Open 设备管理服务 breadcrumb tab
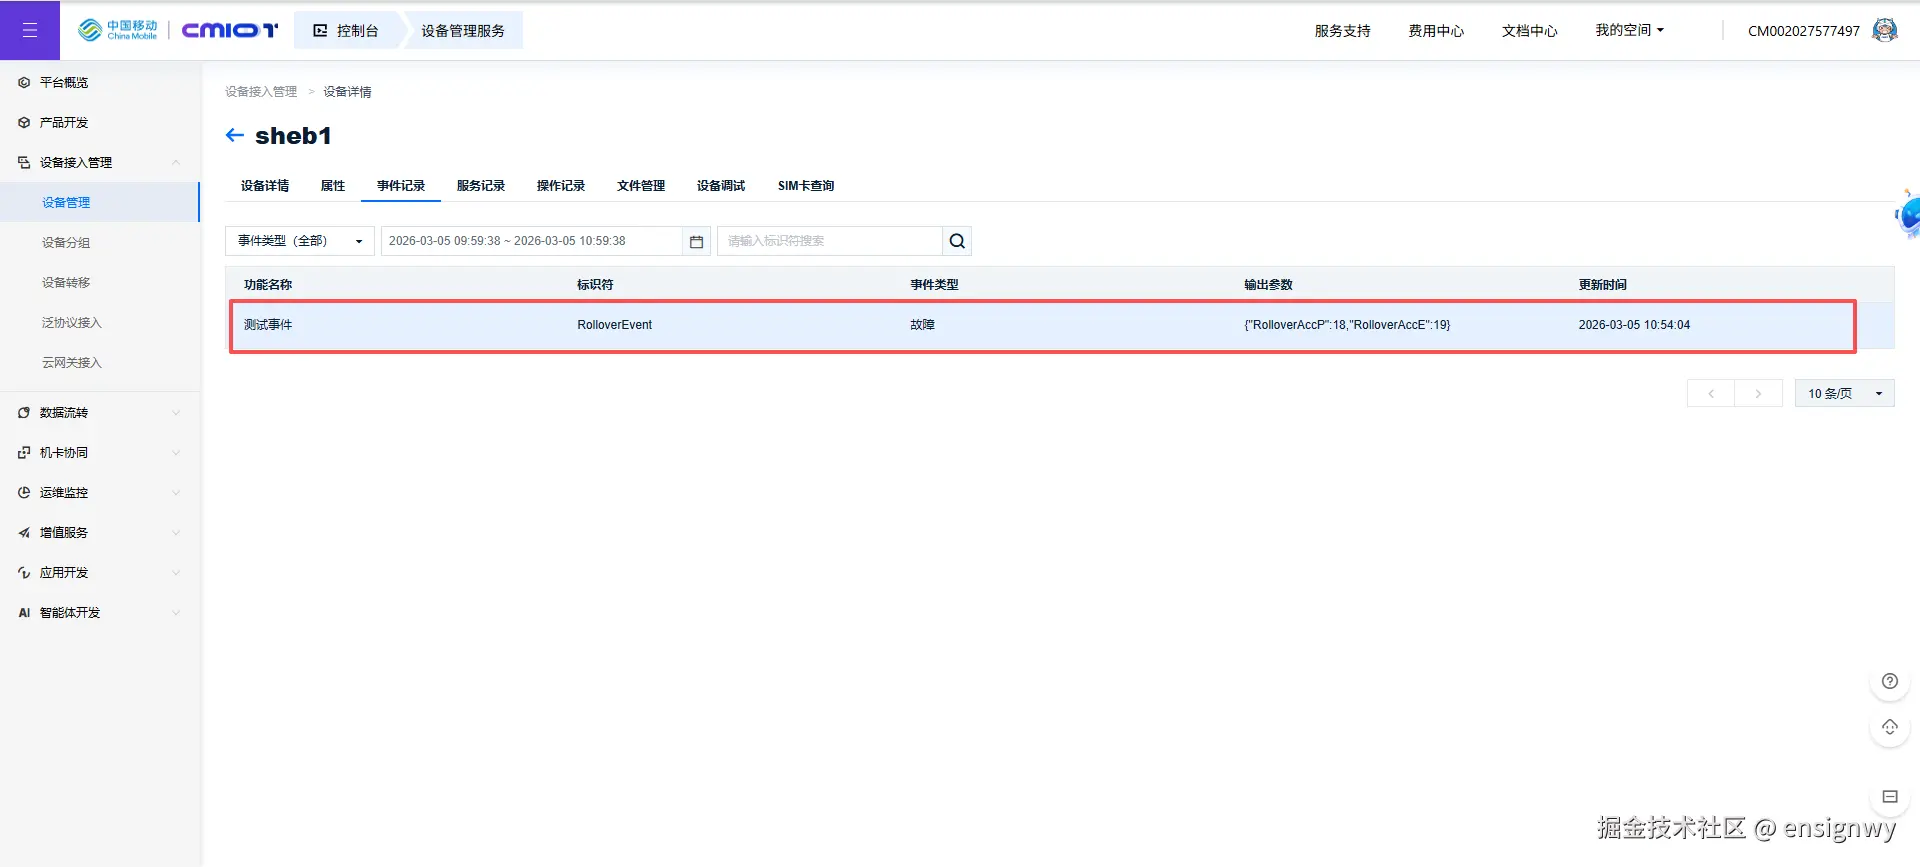 [463, 31]
